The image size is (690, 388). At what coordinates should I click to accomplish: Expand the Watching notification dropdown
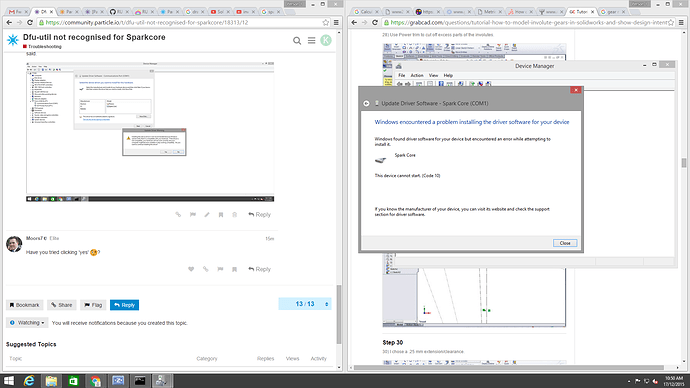(27, 322)
